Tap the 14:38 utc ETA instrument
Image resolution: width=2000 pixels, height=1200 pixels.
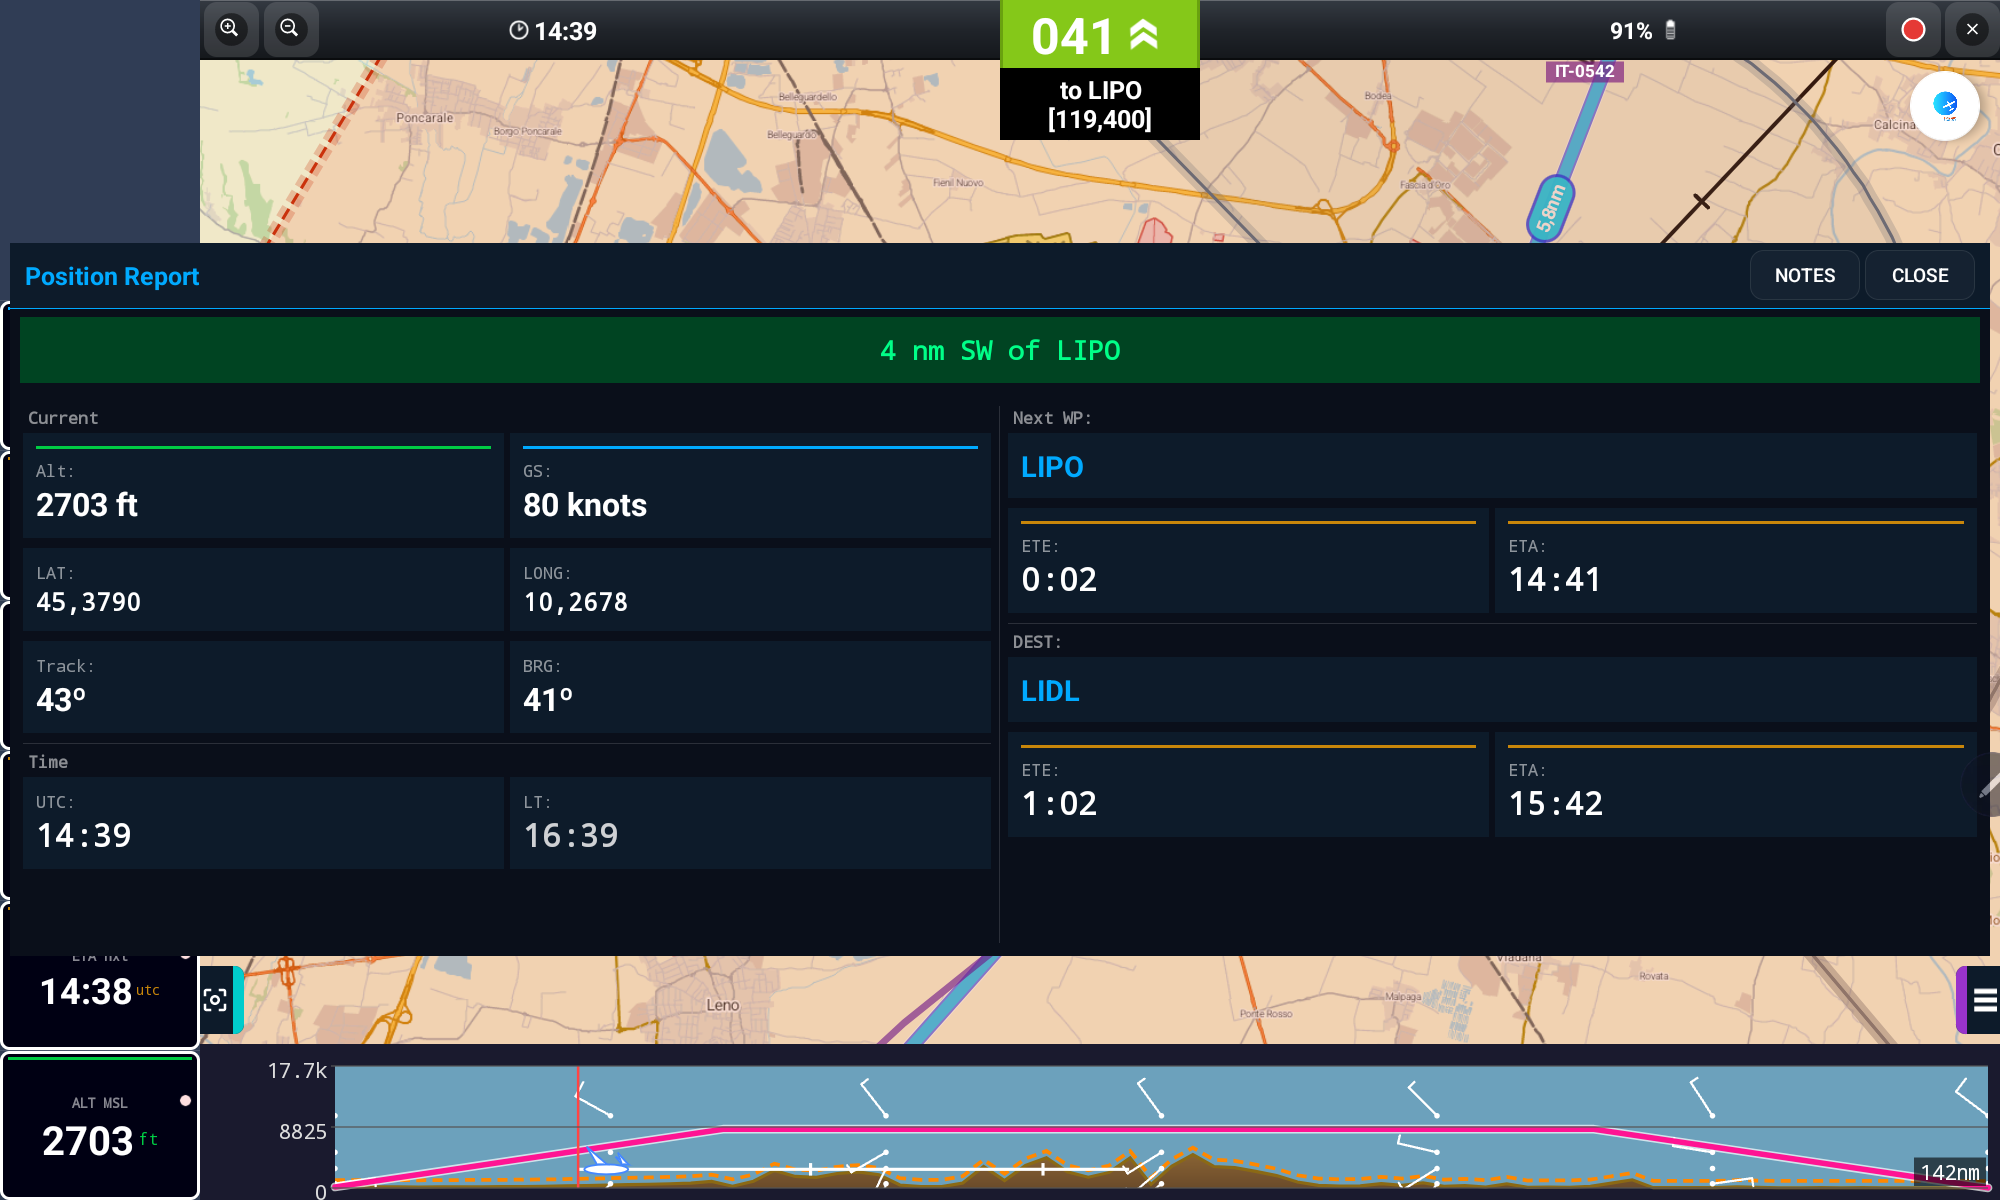pyautogui.click(x=100, y=993)
